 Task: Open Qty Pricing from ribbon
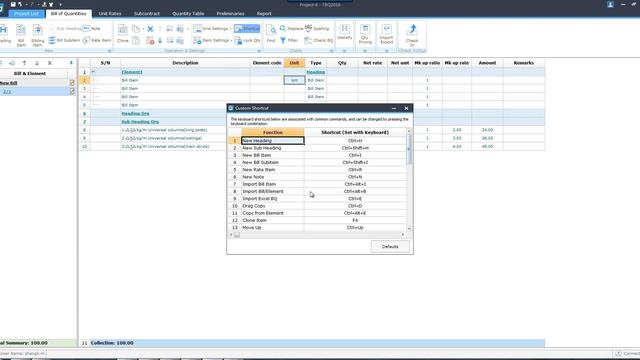click(x=365, y=34)
